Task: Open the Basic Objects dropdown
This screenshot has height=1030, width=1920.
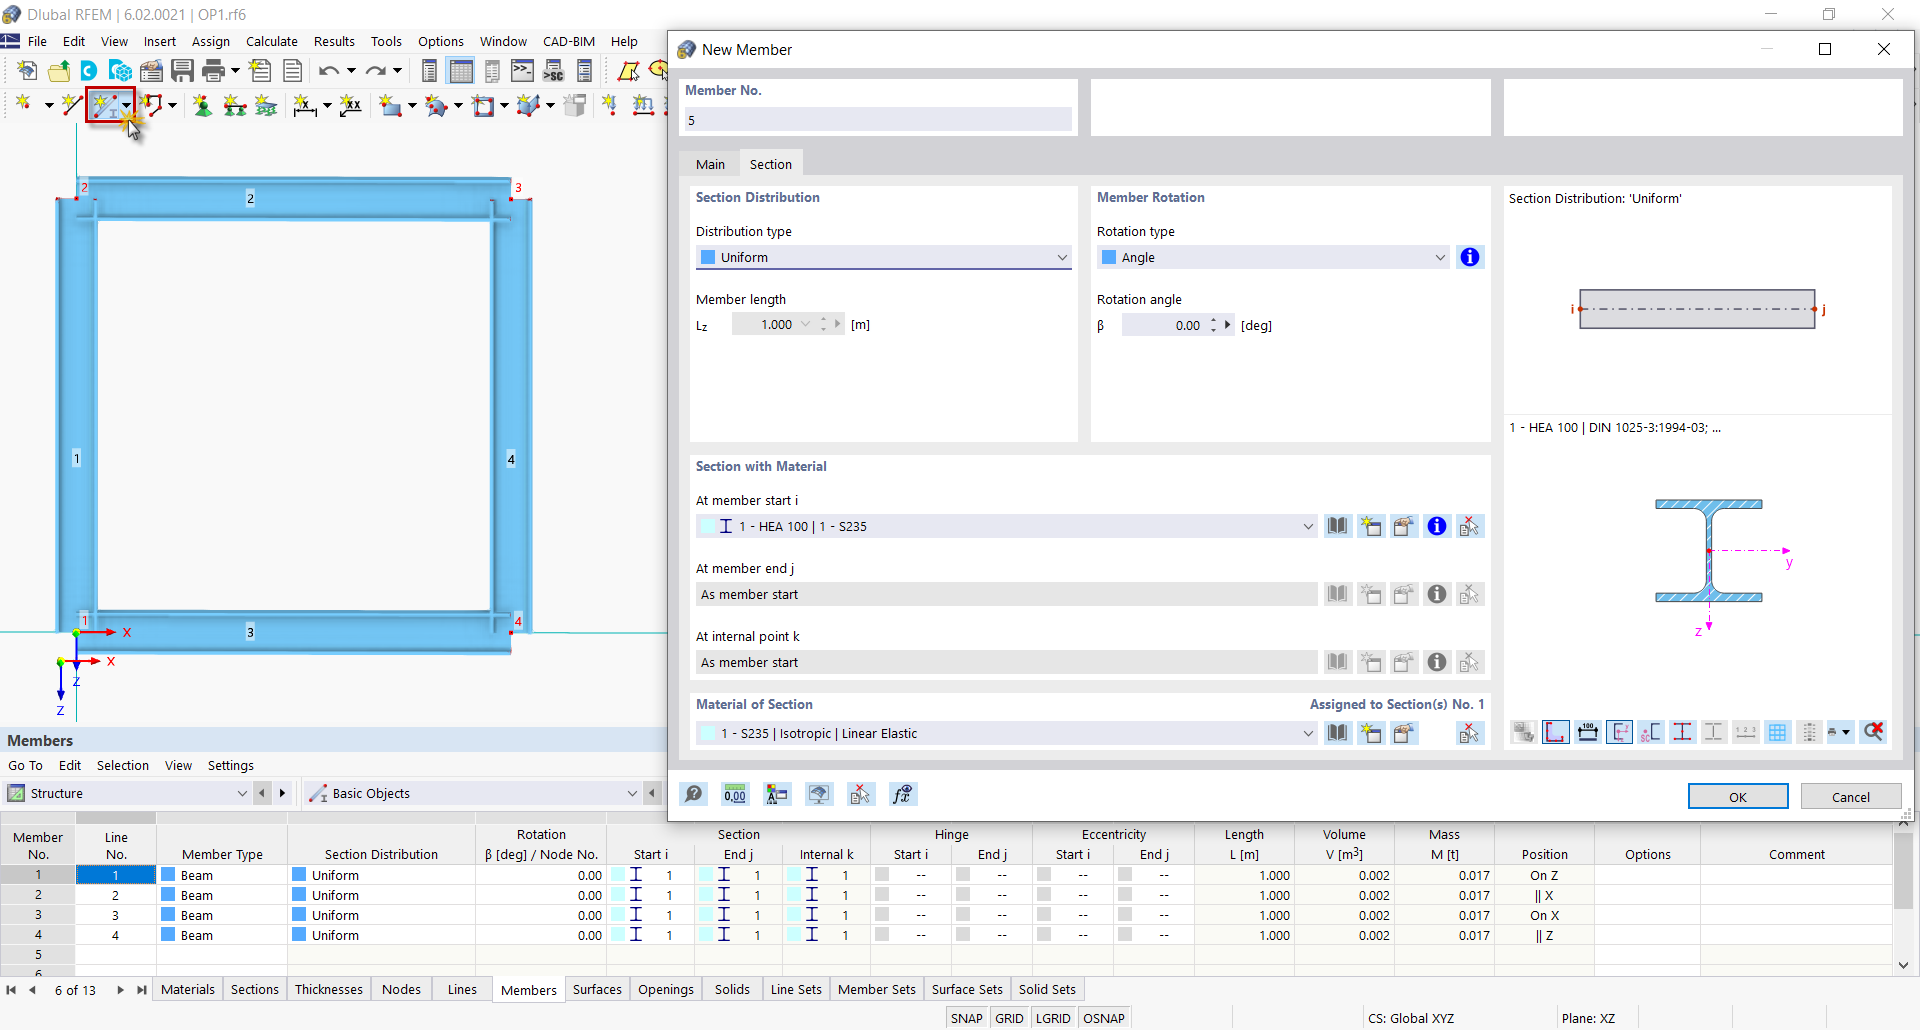Action: 472,793
